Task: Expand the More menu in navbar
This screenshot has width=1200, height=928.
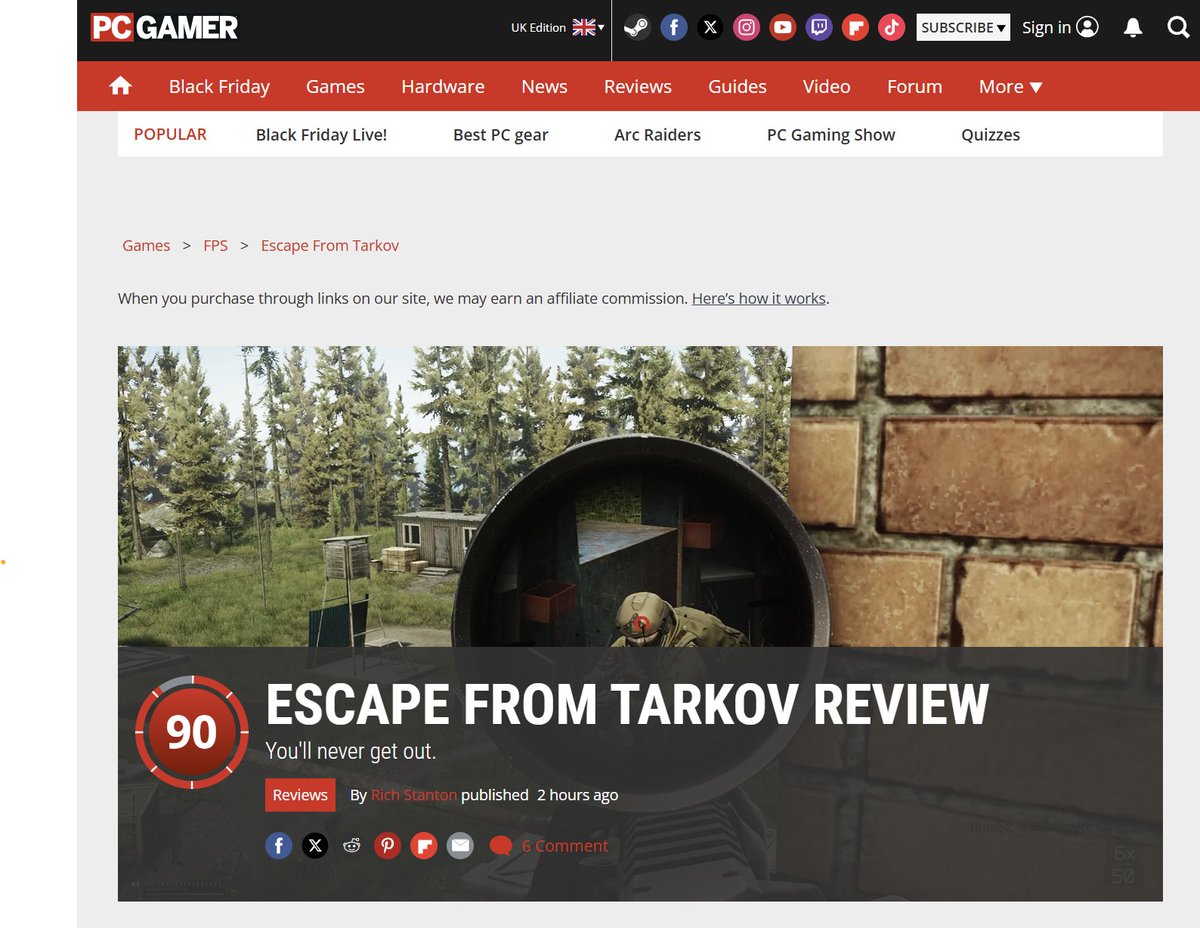Action: click(1010, 87)
